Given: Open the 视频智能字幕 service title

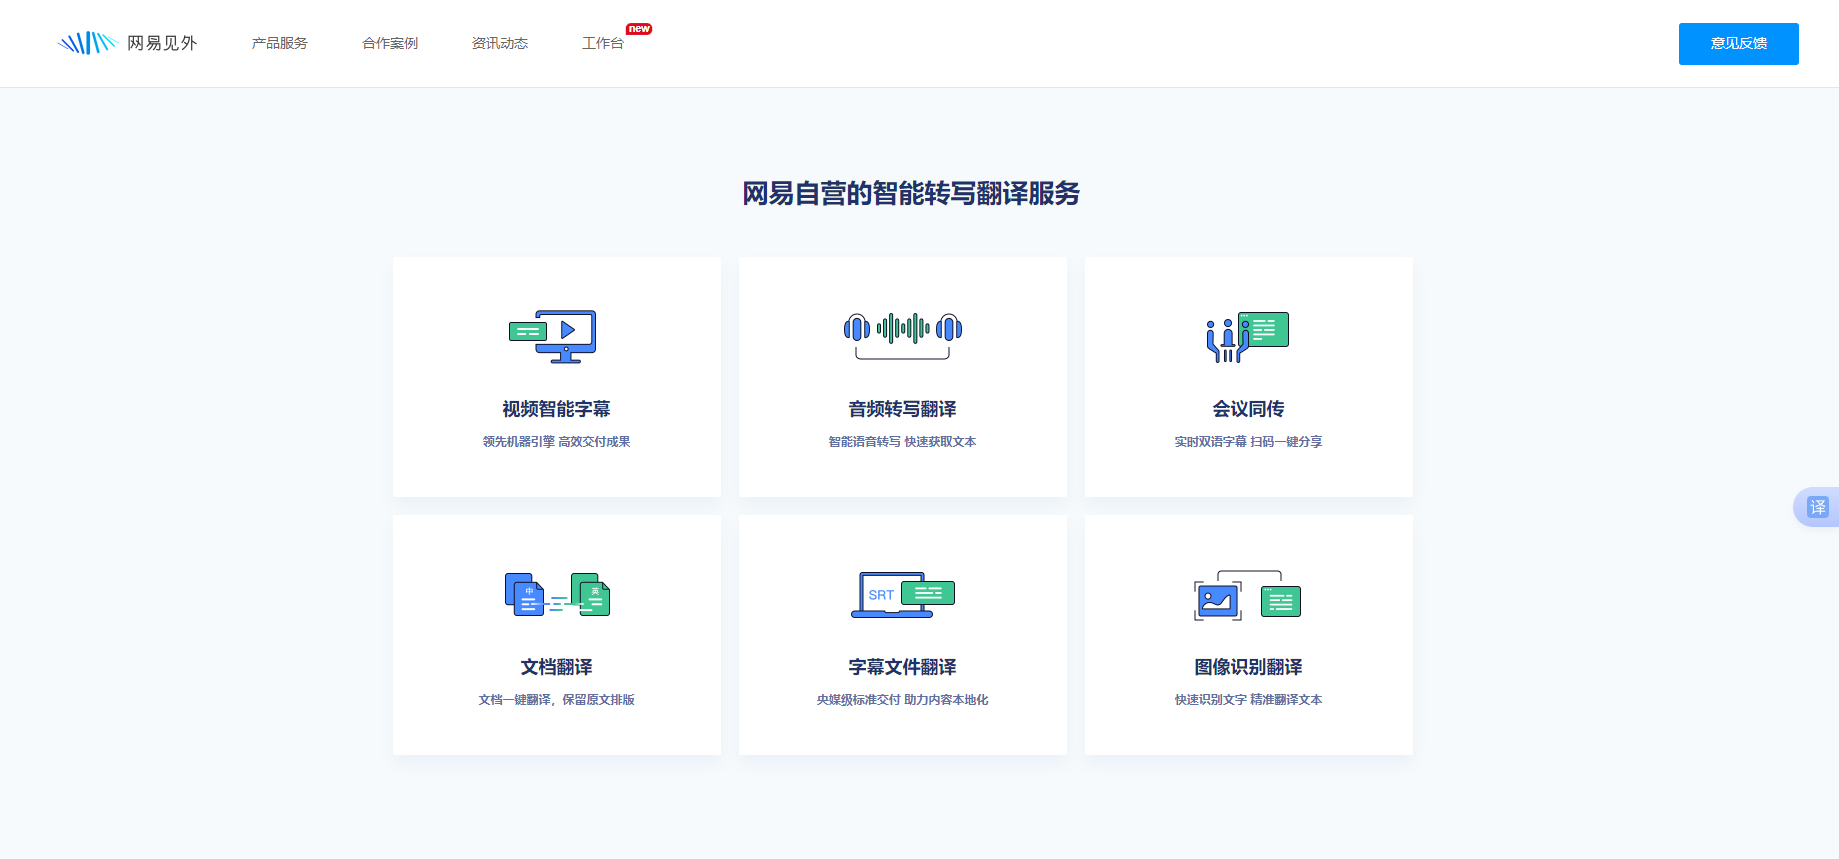Looking at the screenshot, I should pyautogui.click(x=557, y=409).
